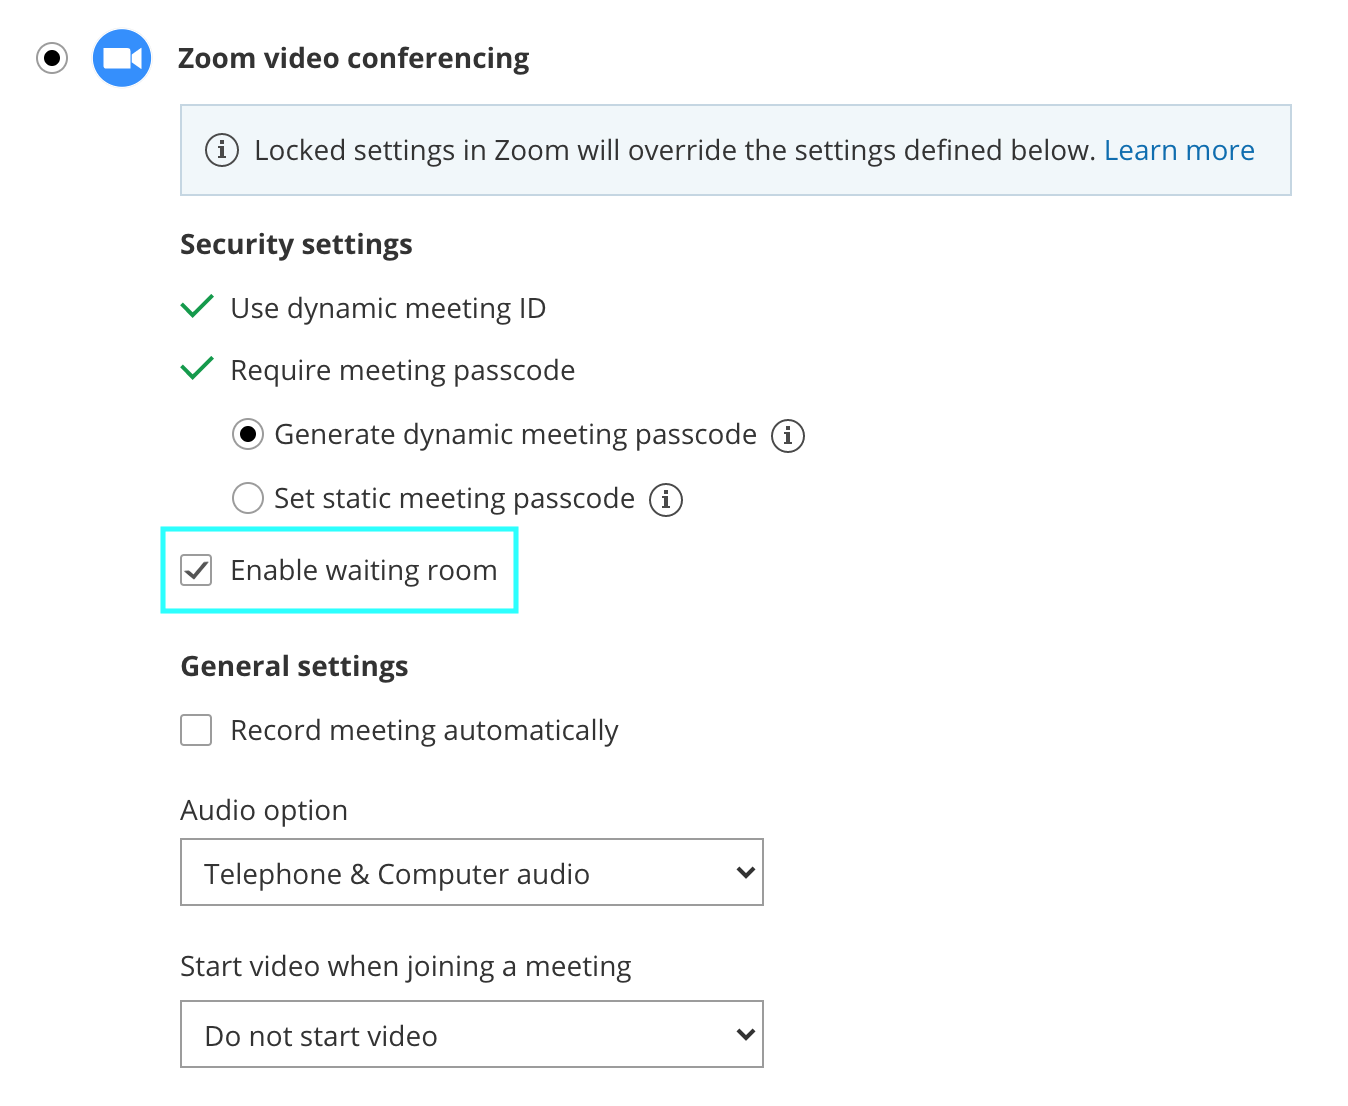Click the Generate dynamic meeting passcode label text
Image resolution: width=1348 pixels, height=1106 pixels.
pyautogui.click(x=515, y=434)
